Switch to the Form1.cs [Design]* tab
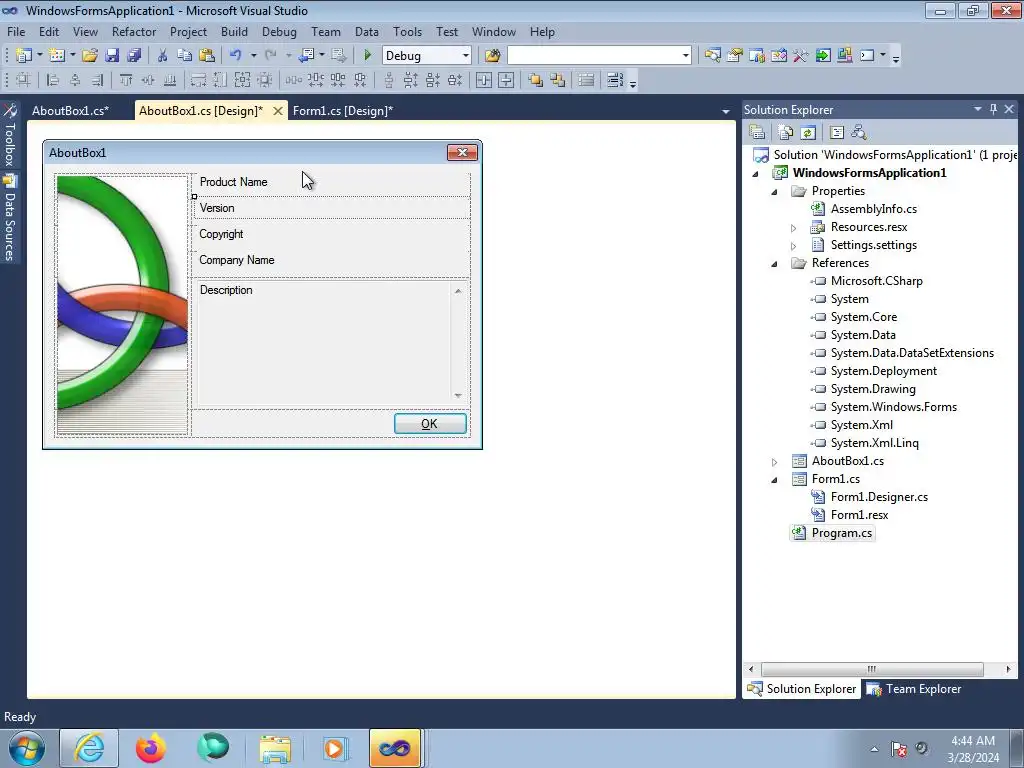Image resolution: width=1024 pixels, height=768 pixels. [343, 110]
